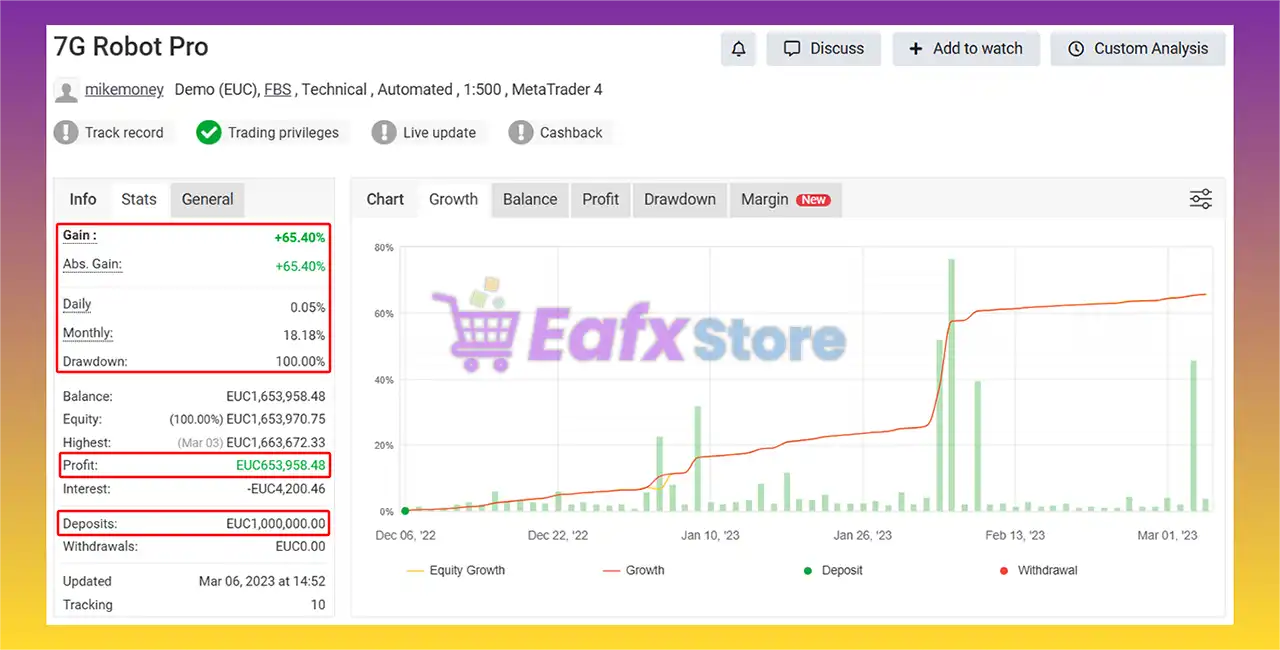
Task: Open the mikemoney profile link
Action: 124,90
